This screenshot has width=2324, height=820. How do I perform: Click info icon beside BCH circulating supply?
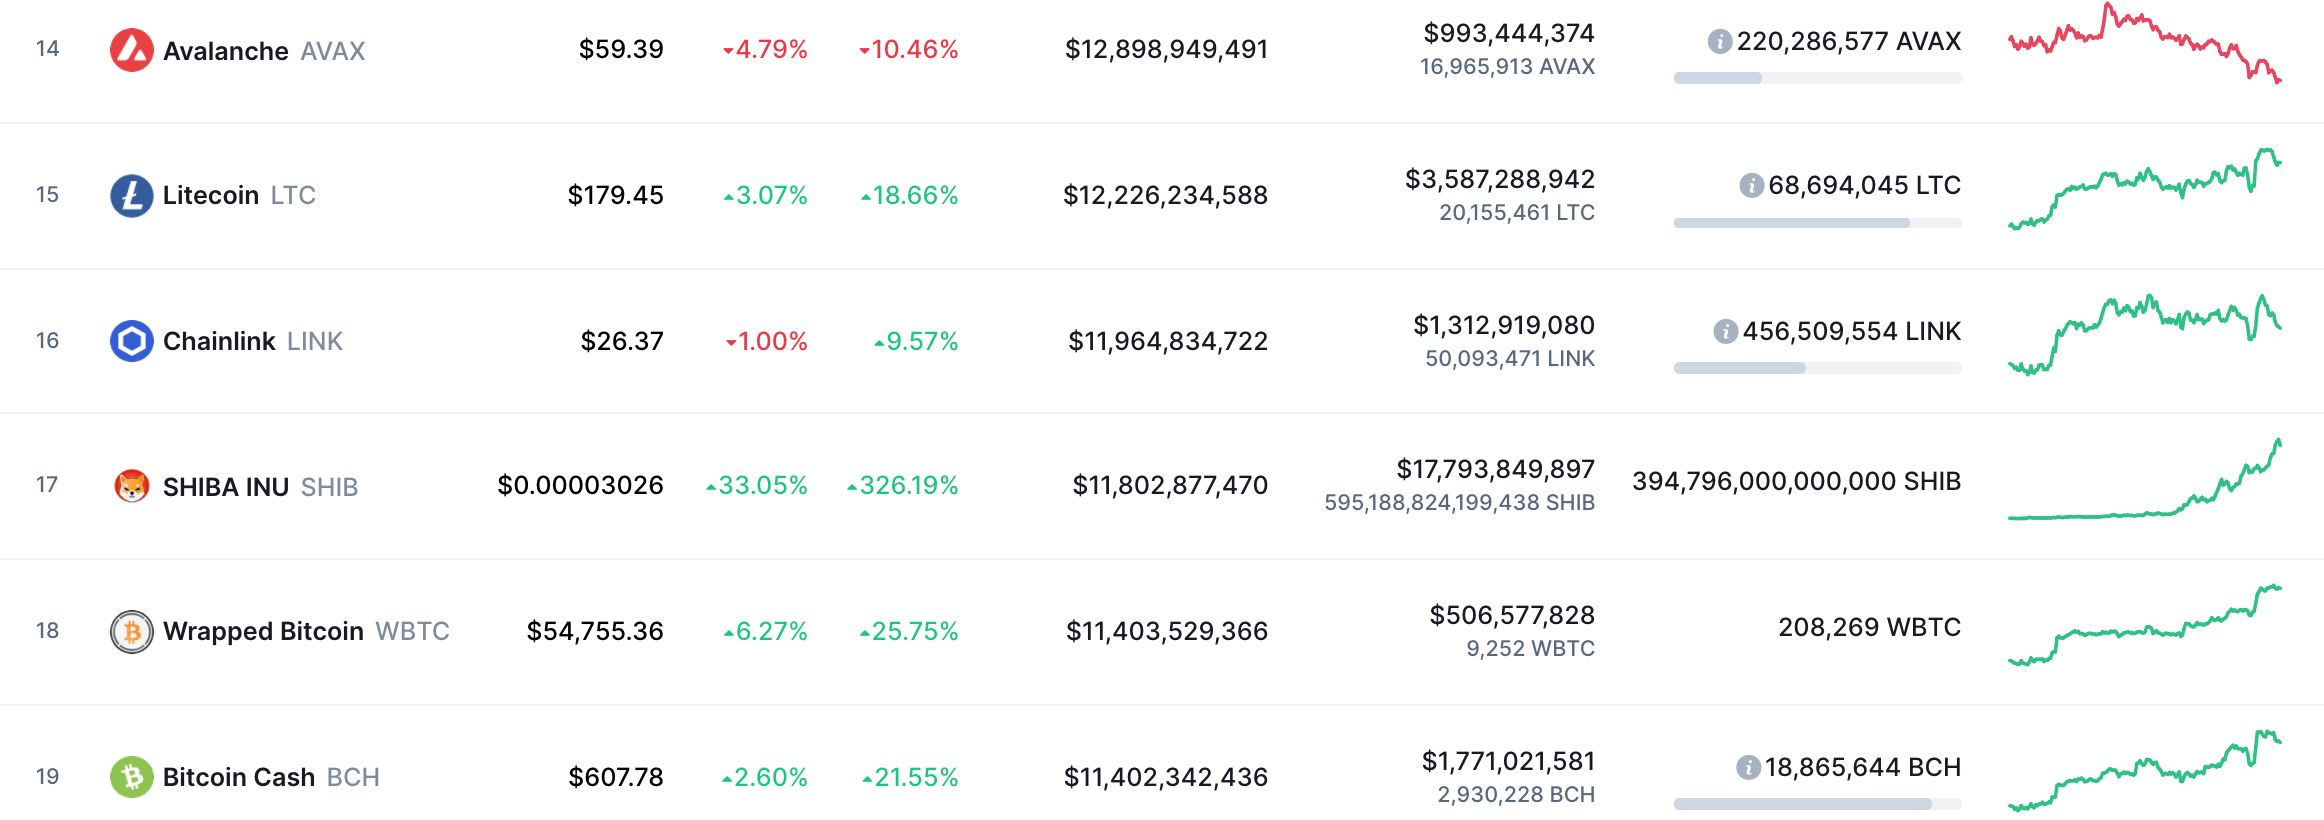coord(1747,768)
